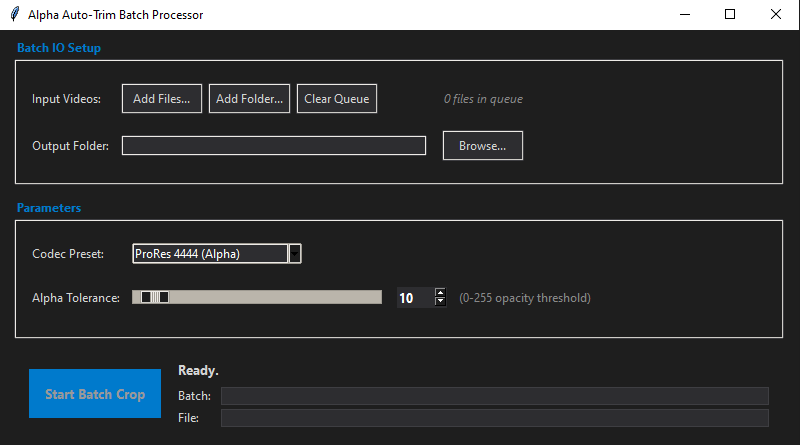Click the Alpha Tolerance slider track midpoint
The image size is (800, 445).
point(257,297)
